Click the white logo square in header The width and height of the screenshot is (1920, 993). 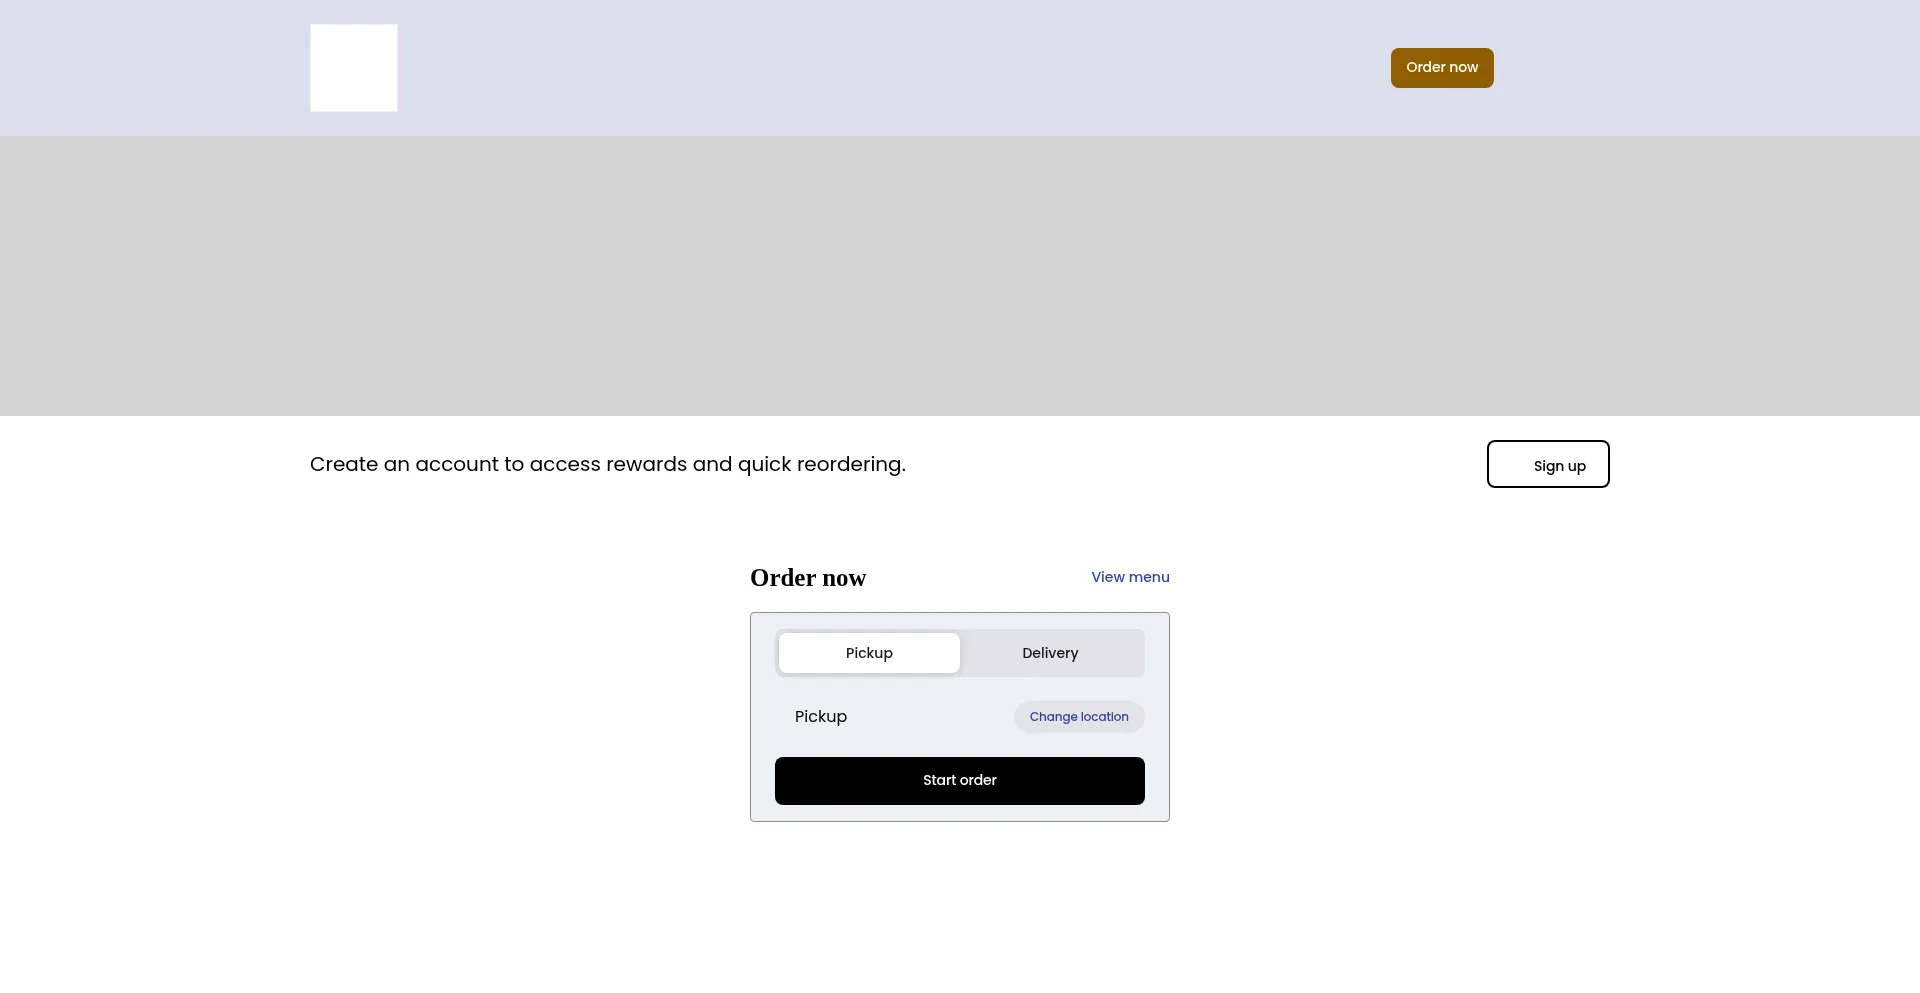(x=353, y=68)
